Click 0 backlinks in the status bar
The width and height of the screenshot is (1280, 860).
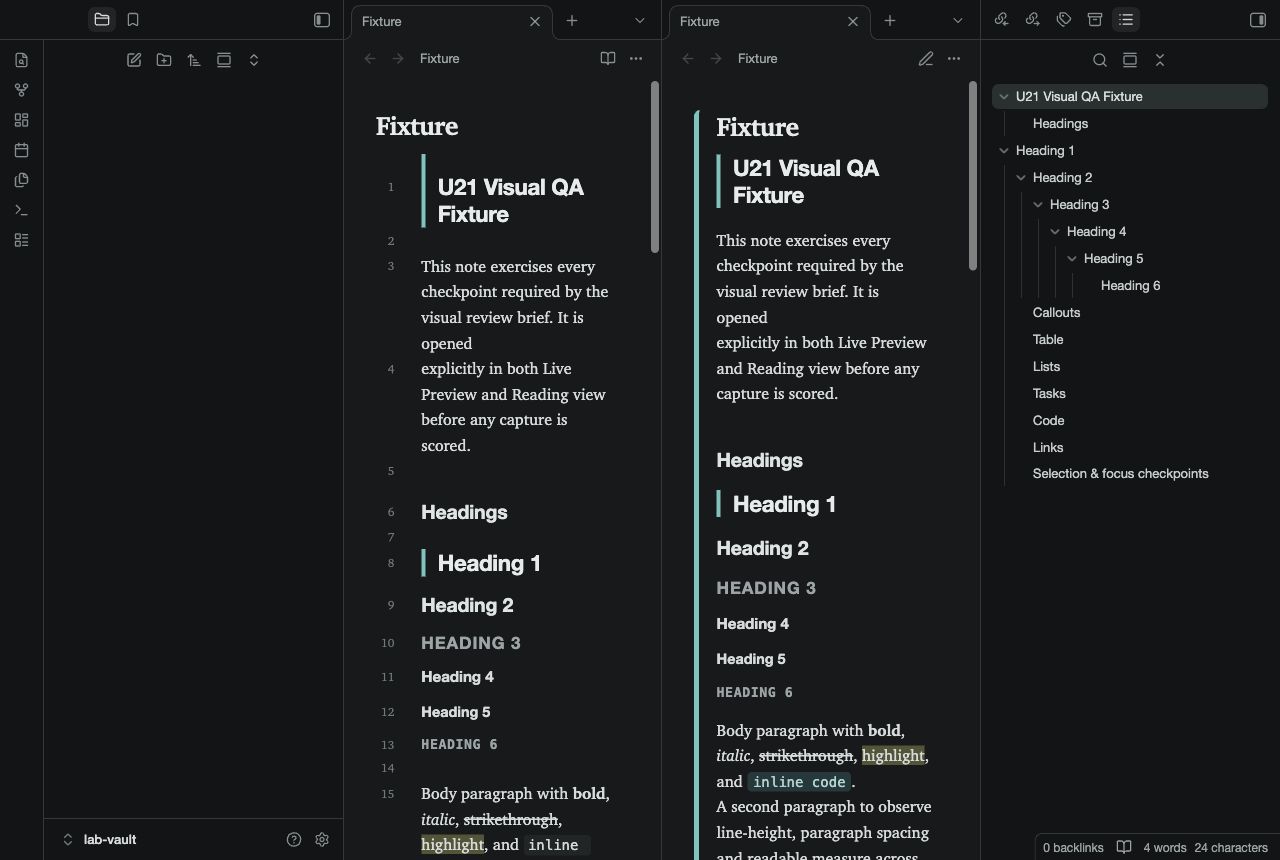click(x=1073, y=847)
